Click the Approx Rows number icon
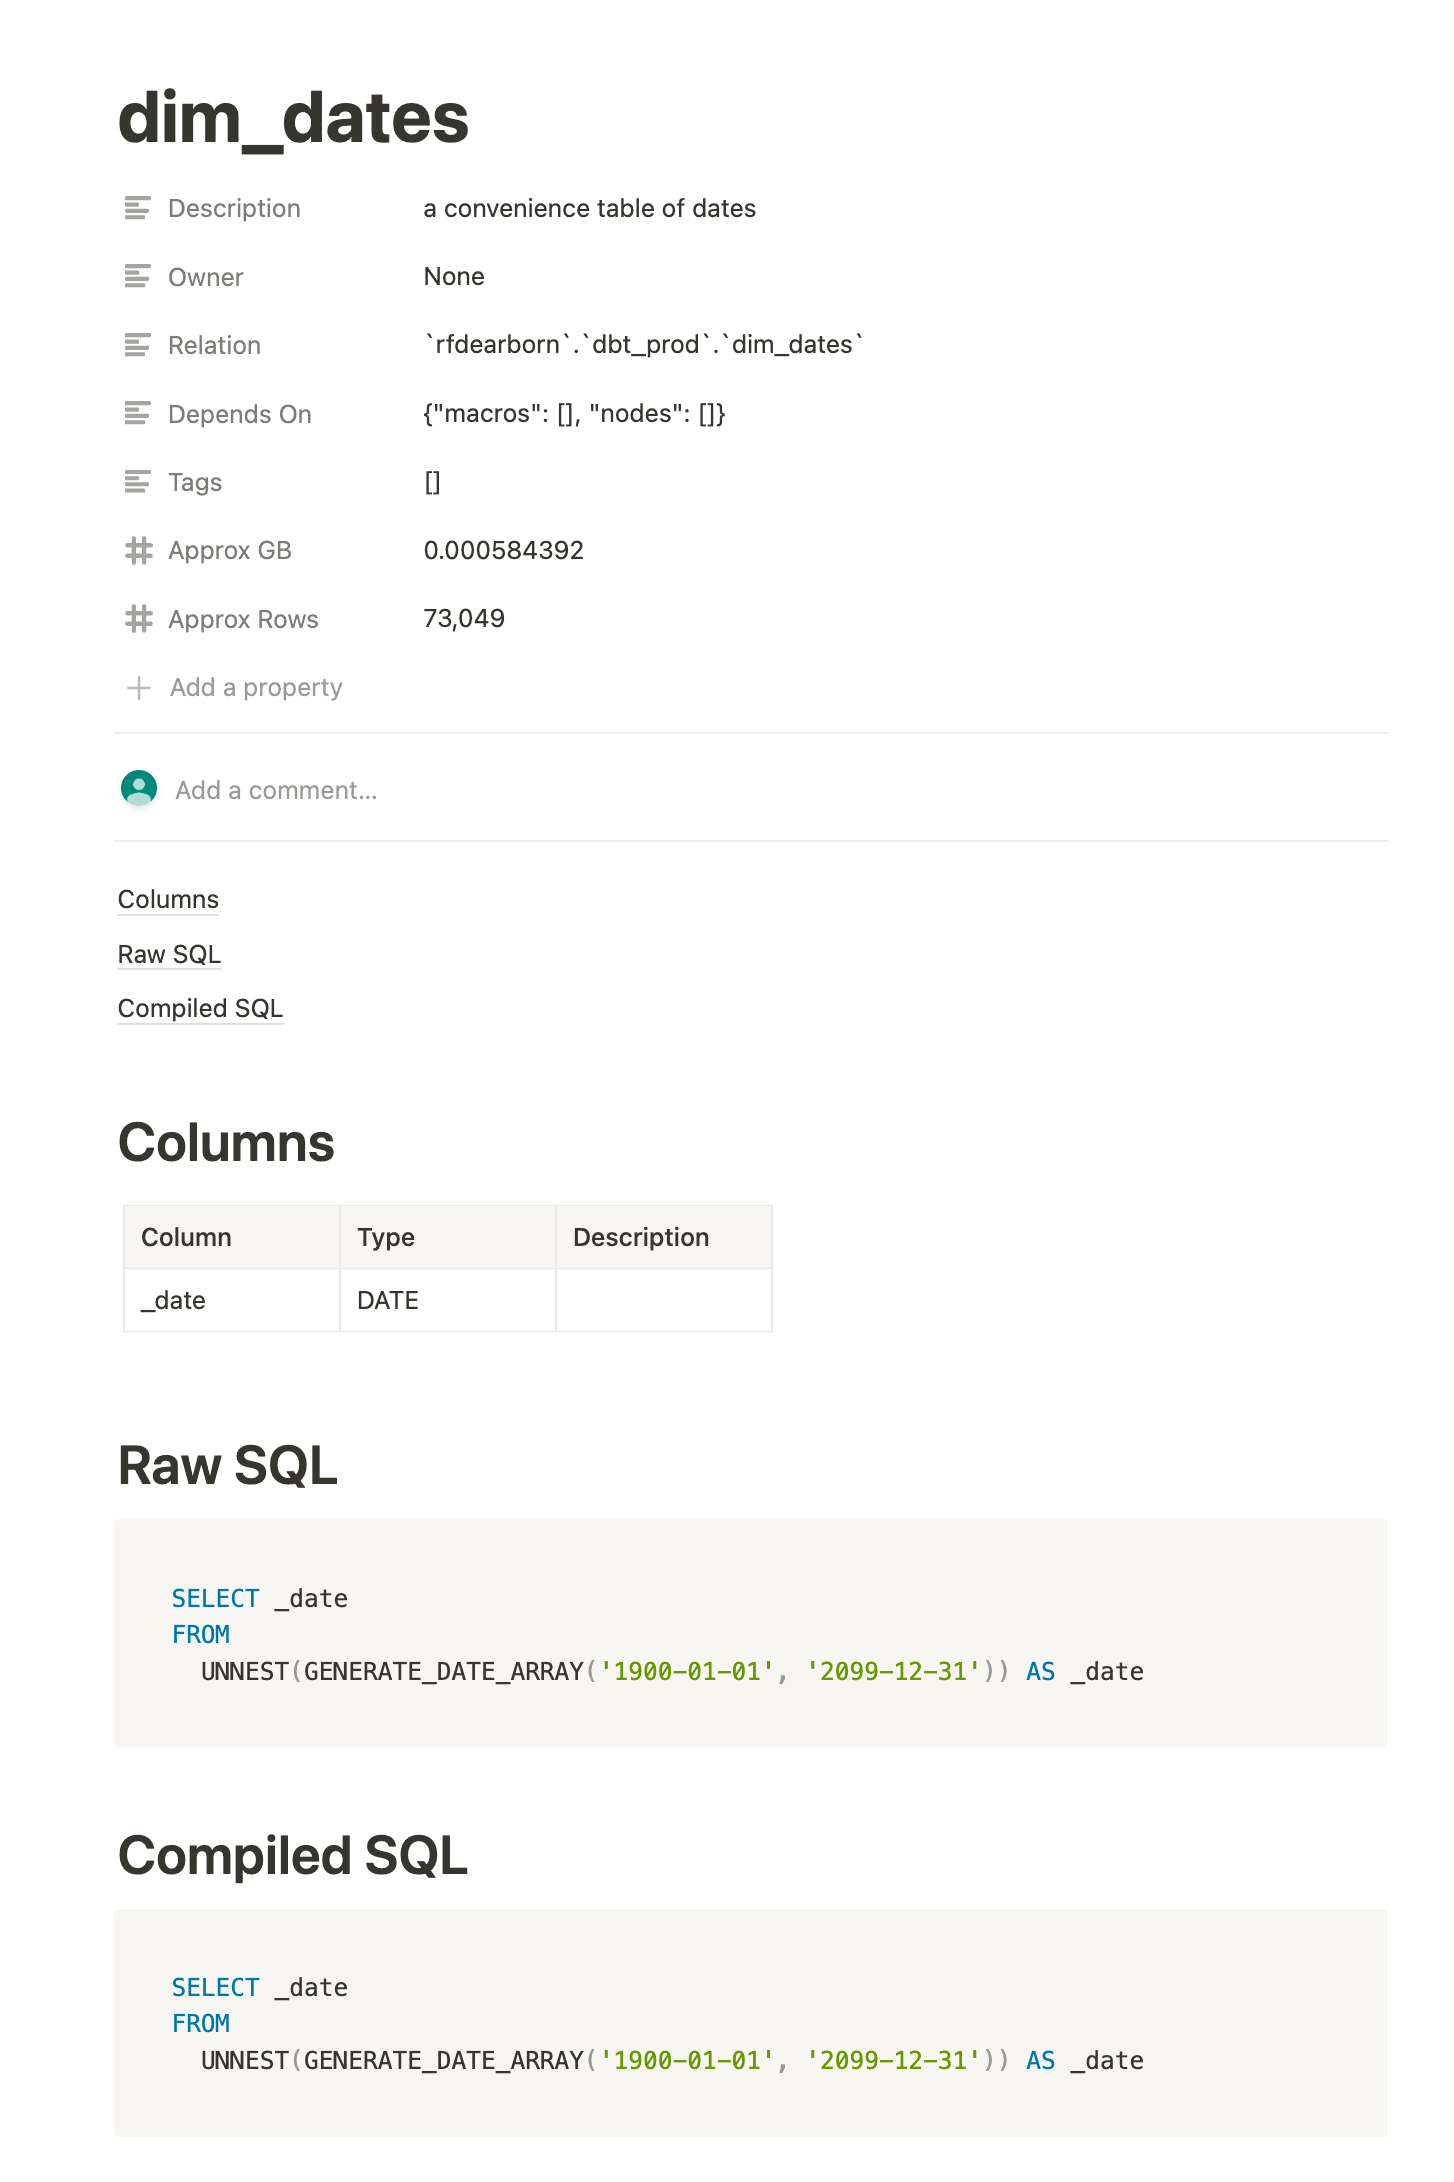The image size is (1454, 2182). click(138, 619)
